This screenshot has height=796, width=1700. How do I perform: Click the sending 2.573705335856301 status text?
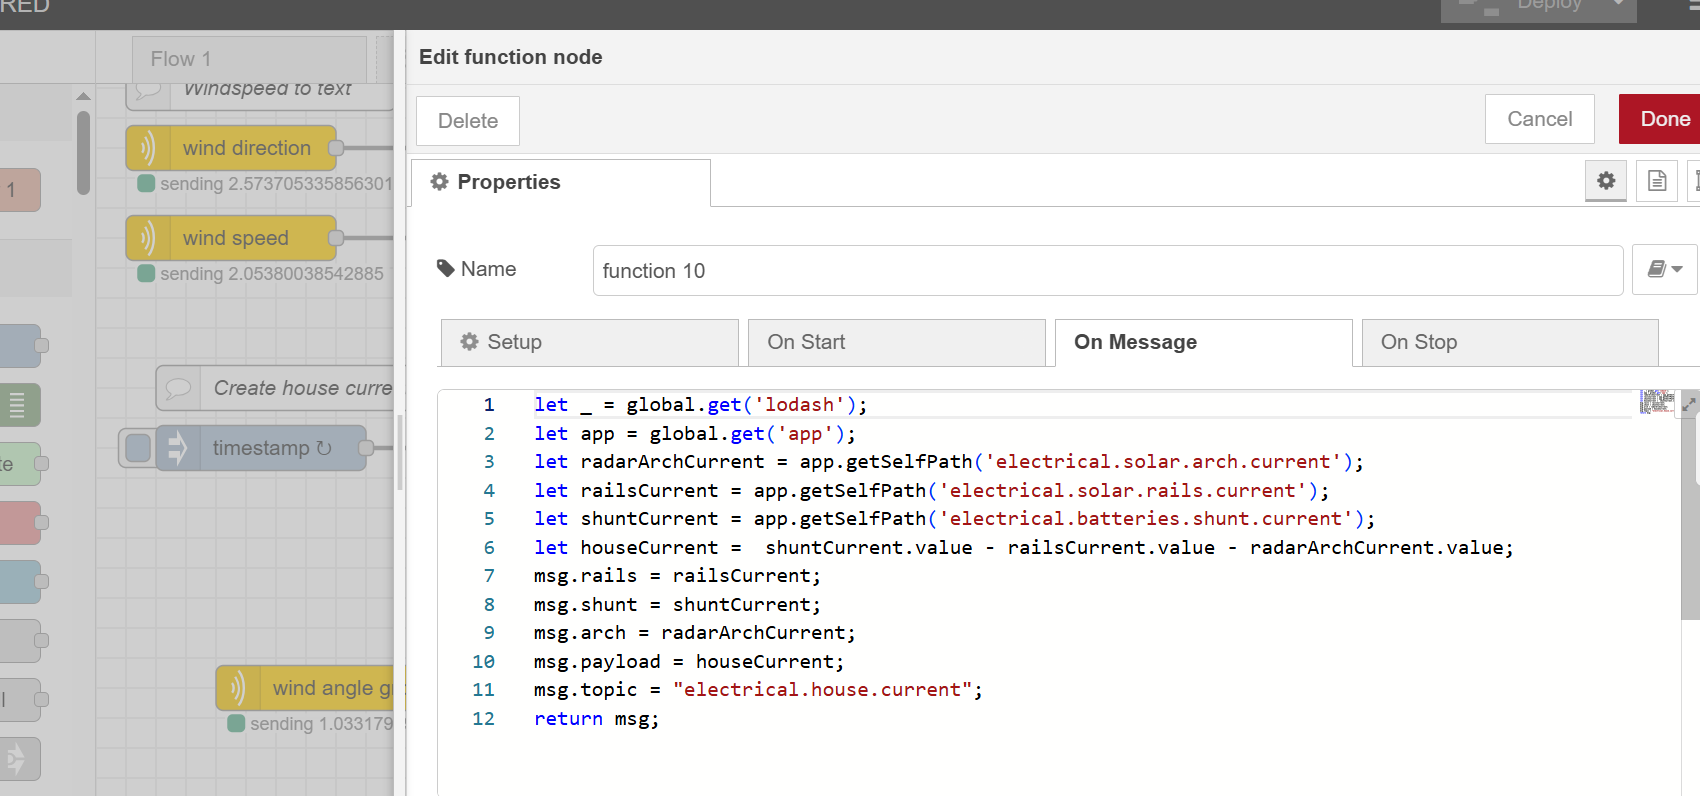[x=276, y=184]
